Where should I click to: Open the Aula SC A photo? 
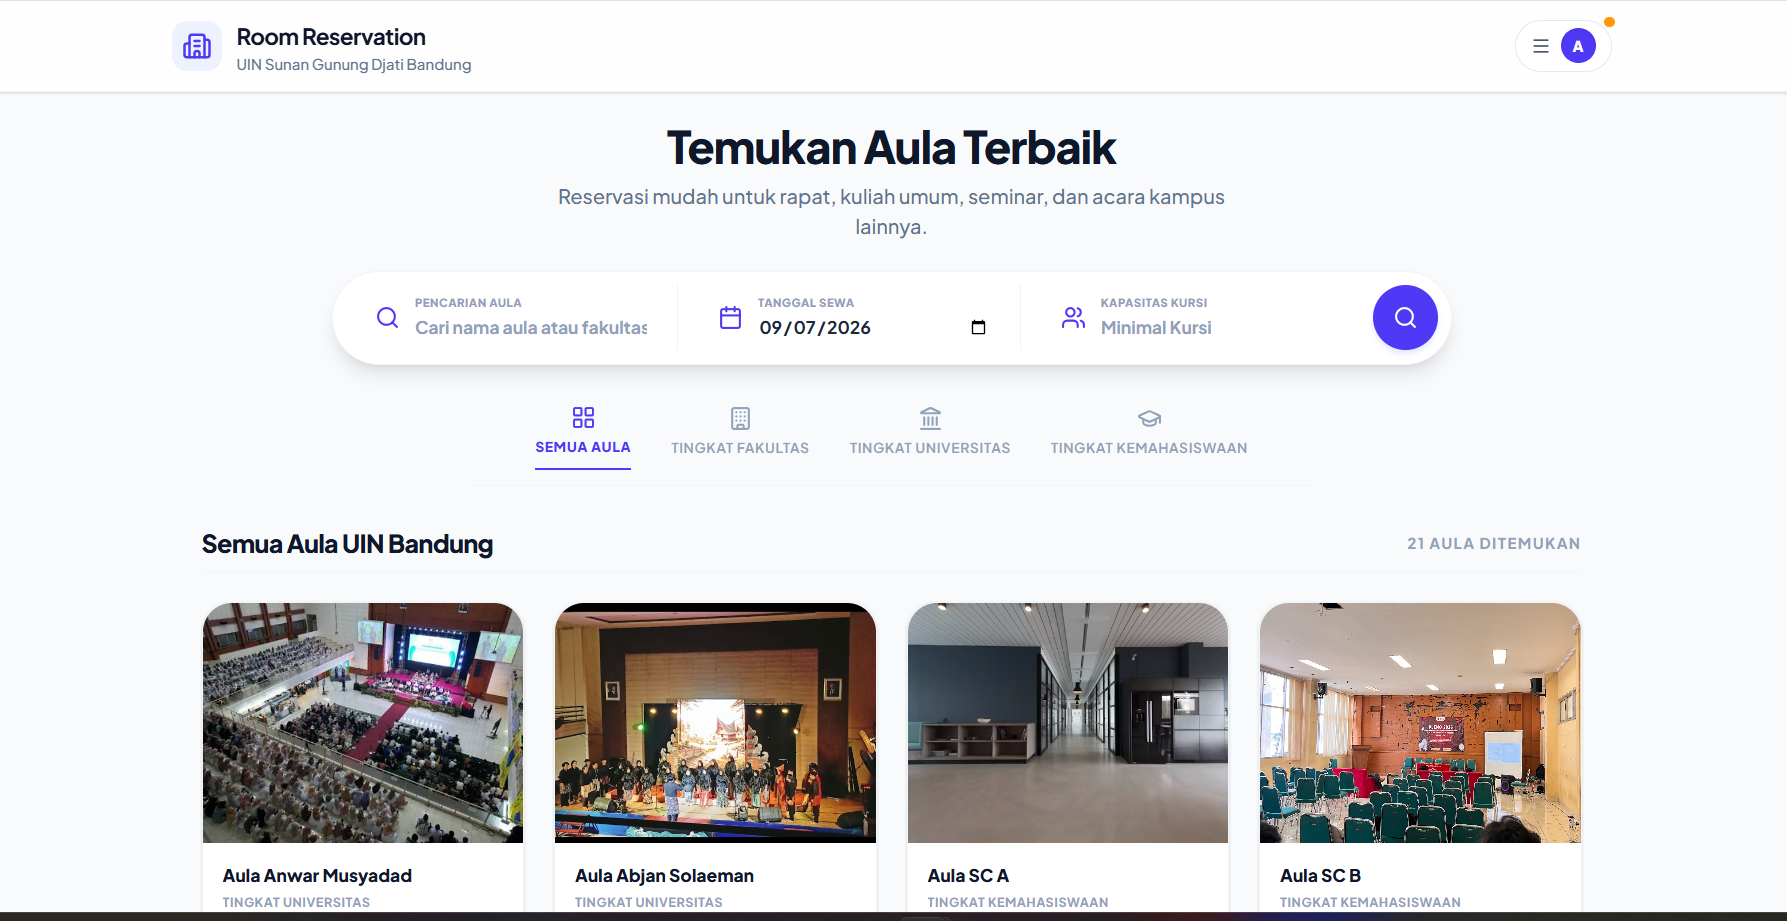(x=1068, y=723)
